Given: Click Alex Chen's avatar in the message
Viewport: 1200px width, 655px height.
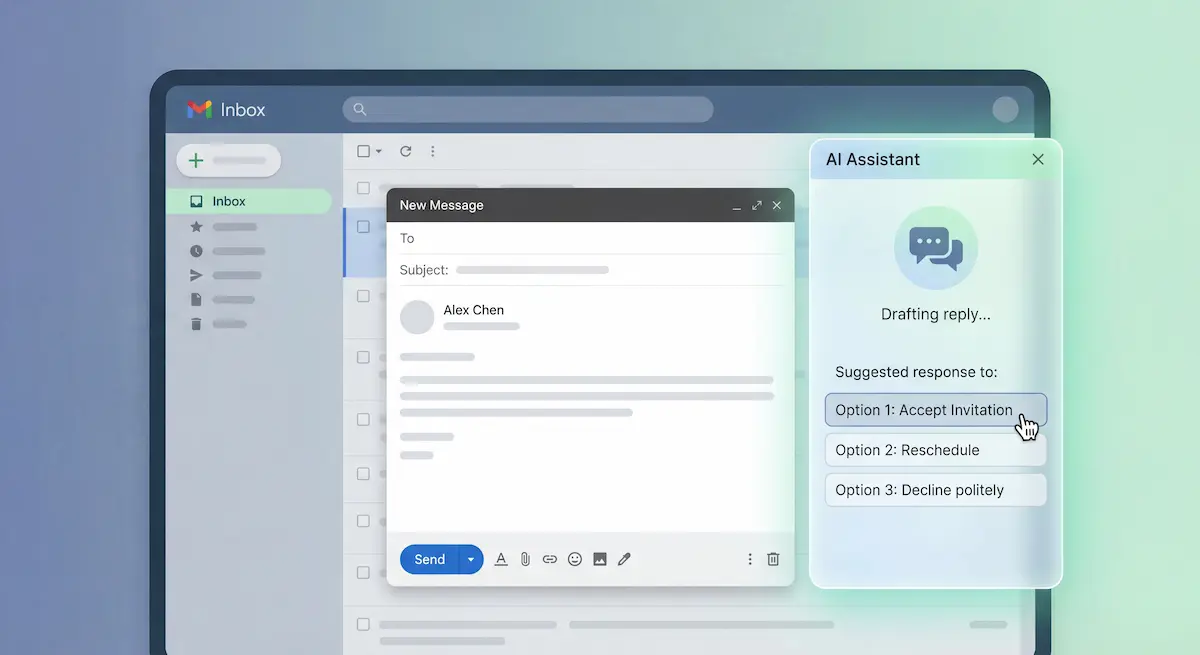Looking at the screenshot, I should [x=417, y=317].
